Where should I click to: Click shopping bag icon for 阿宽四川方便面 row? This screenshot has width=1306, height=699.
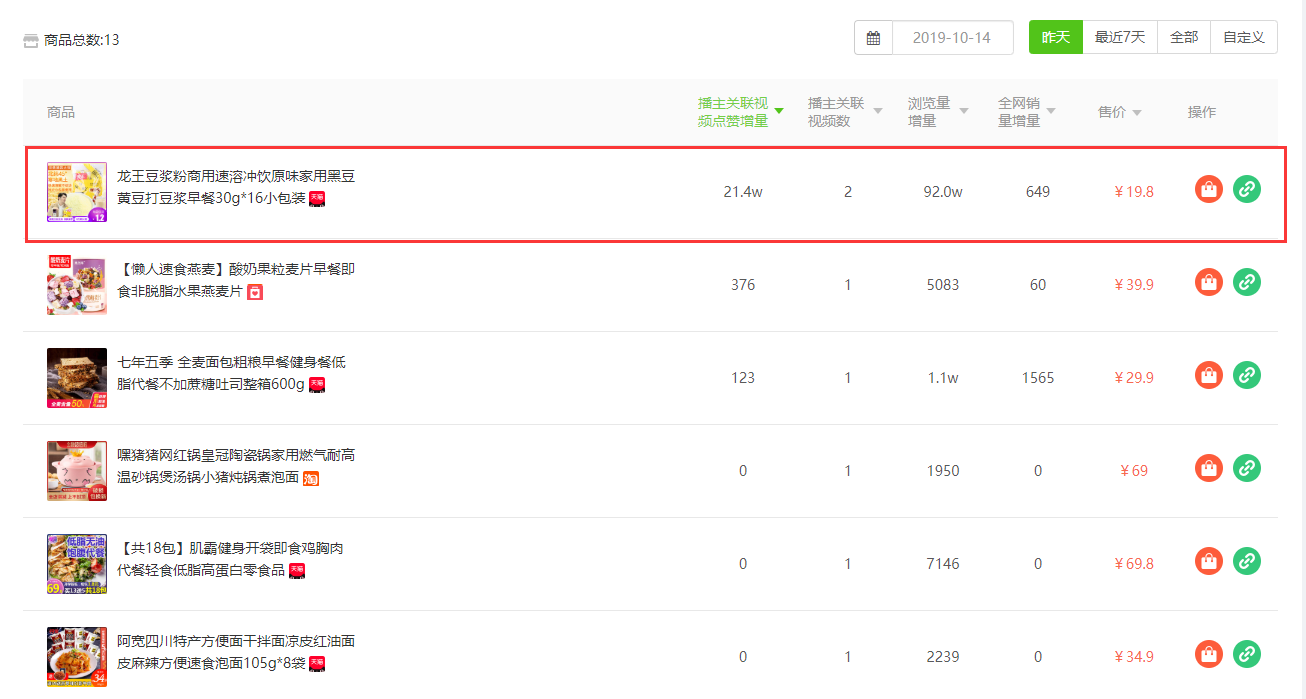(x=1209, y=654)
